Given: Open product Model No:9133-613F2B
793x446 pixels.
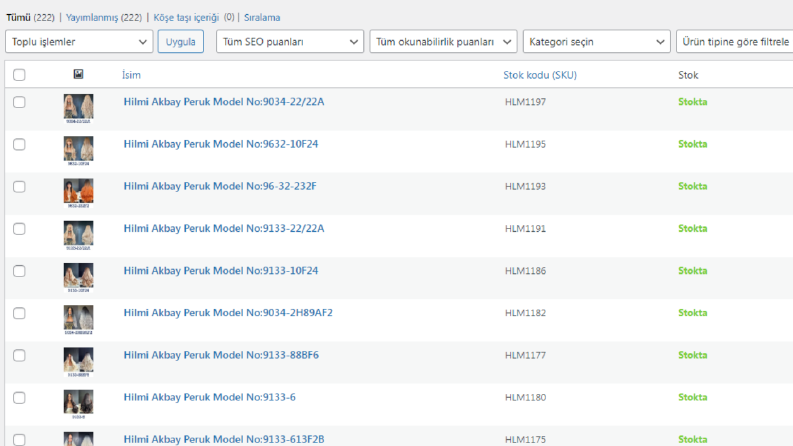Looking at the screenshot, I should (224, 439).
